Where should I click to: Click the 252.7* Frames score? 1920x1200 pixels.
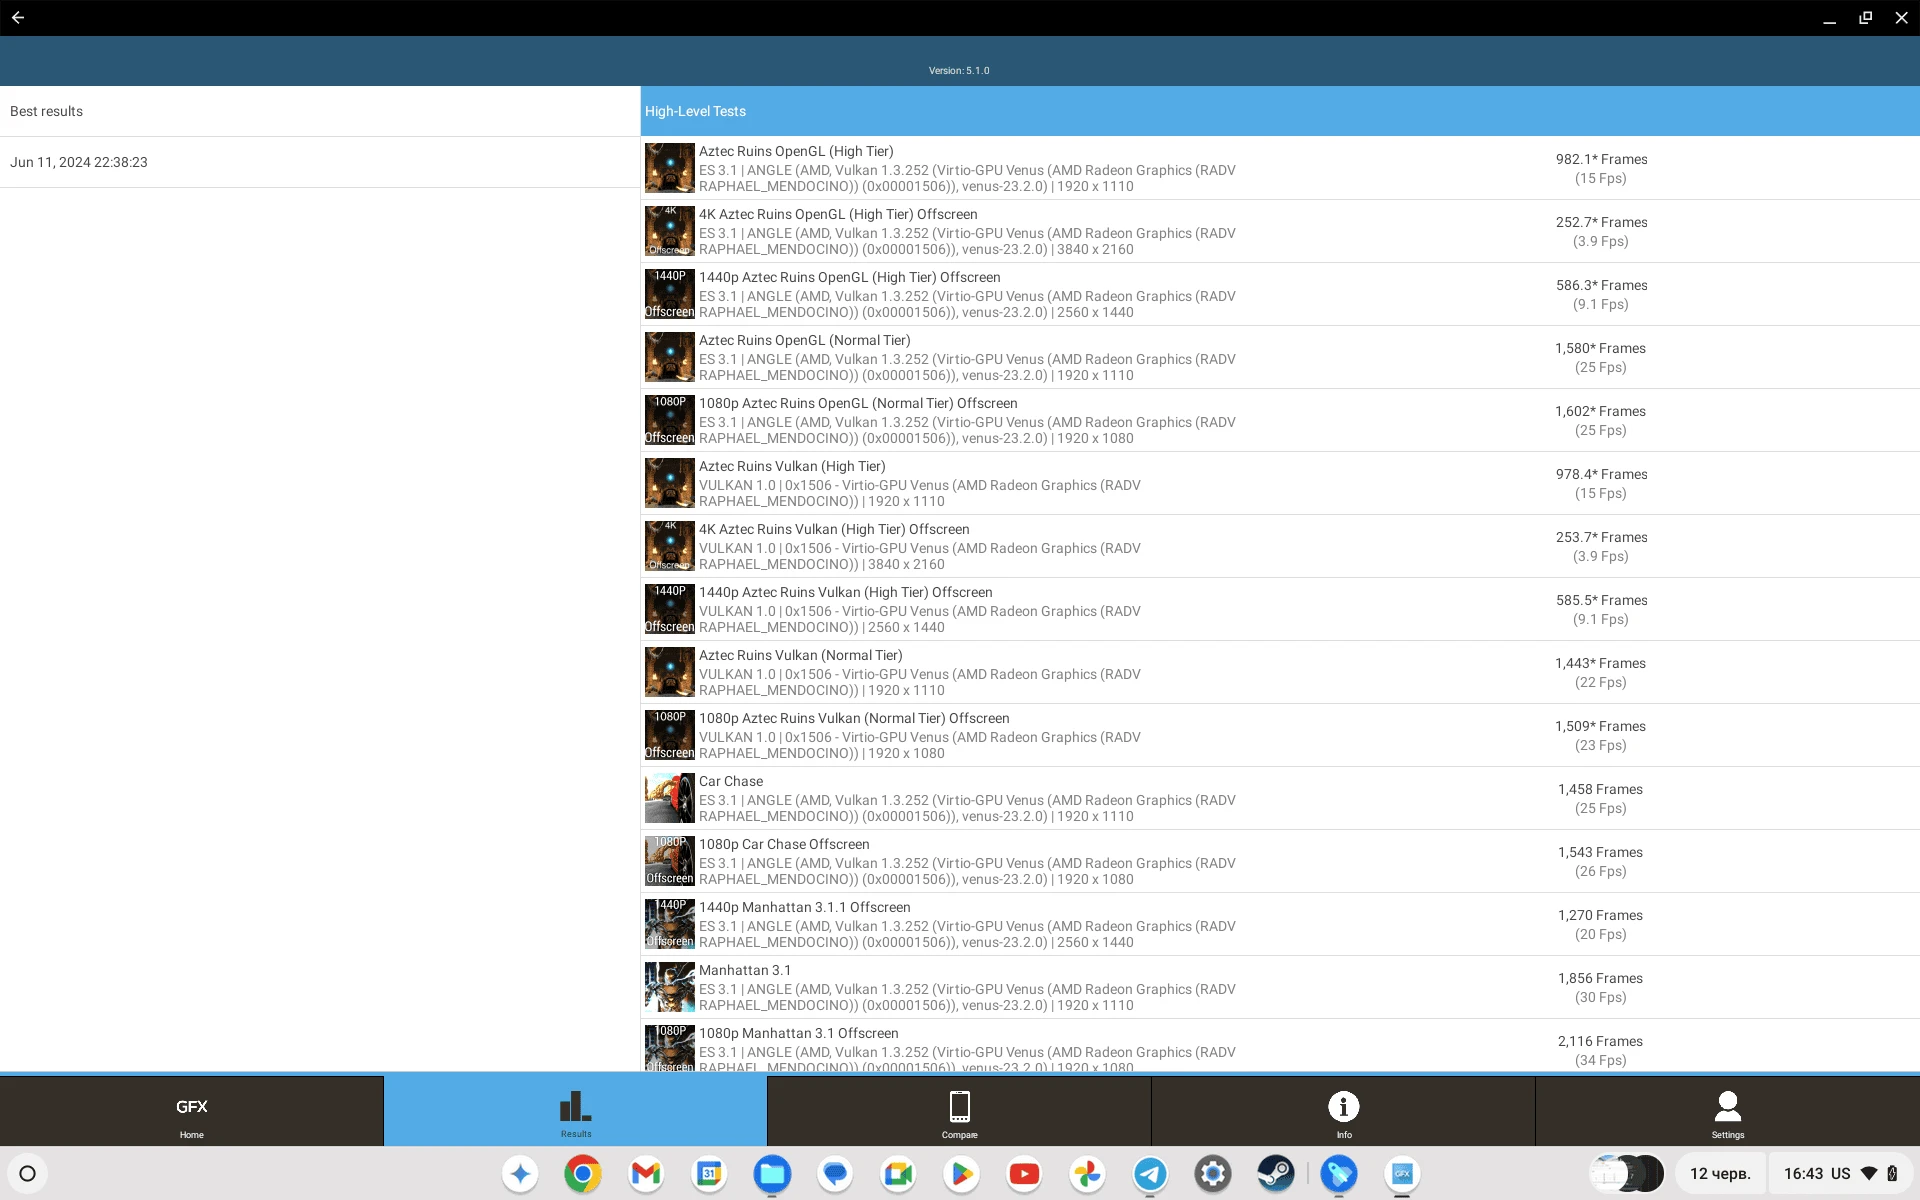point(1601,222)
